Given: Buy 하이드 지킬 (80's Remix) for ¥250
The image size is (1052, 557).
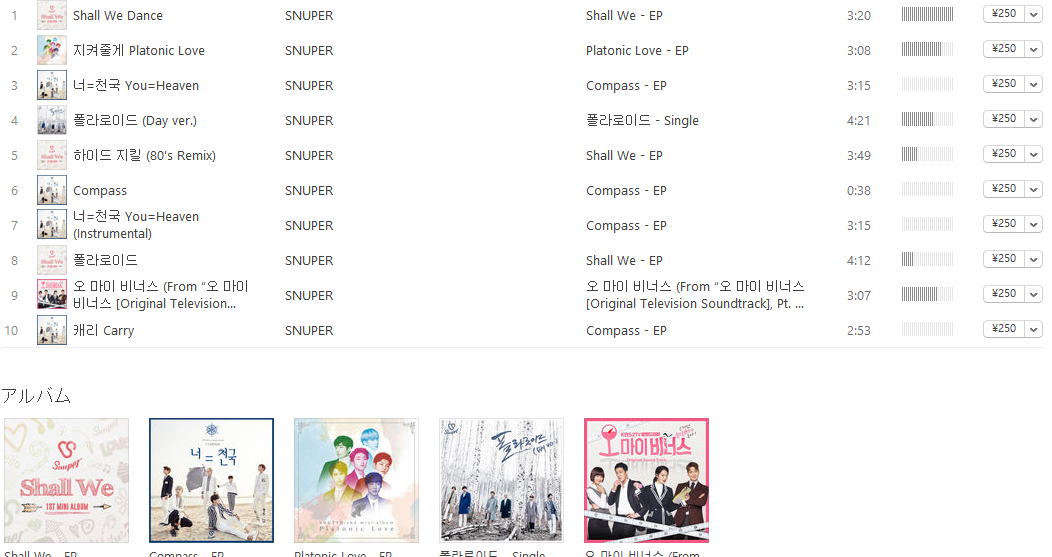Looking at the screenshot, I should pos(1004,154).
